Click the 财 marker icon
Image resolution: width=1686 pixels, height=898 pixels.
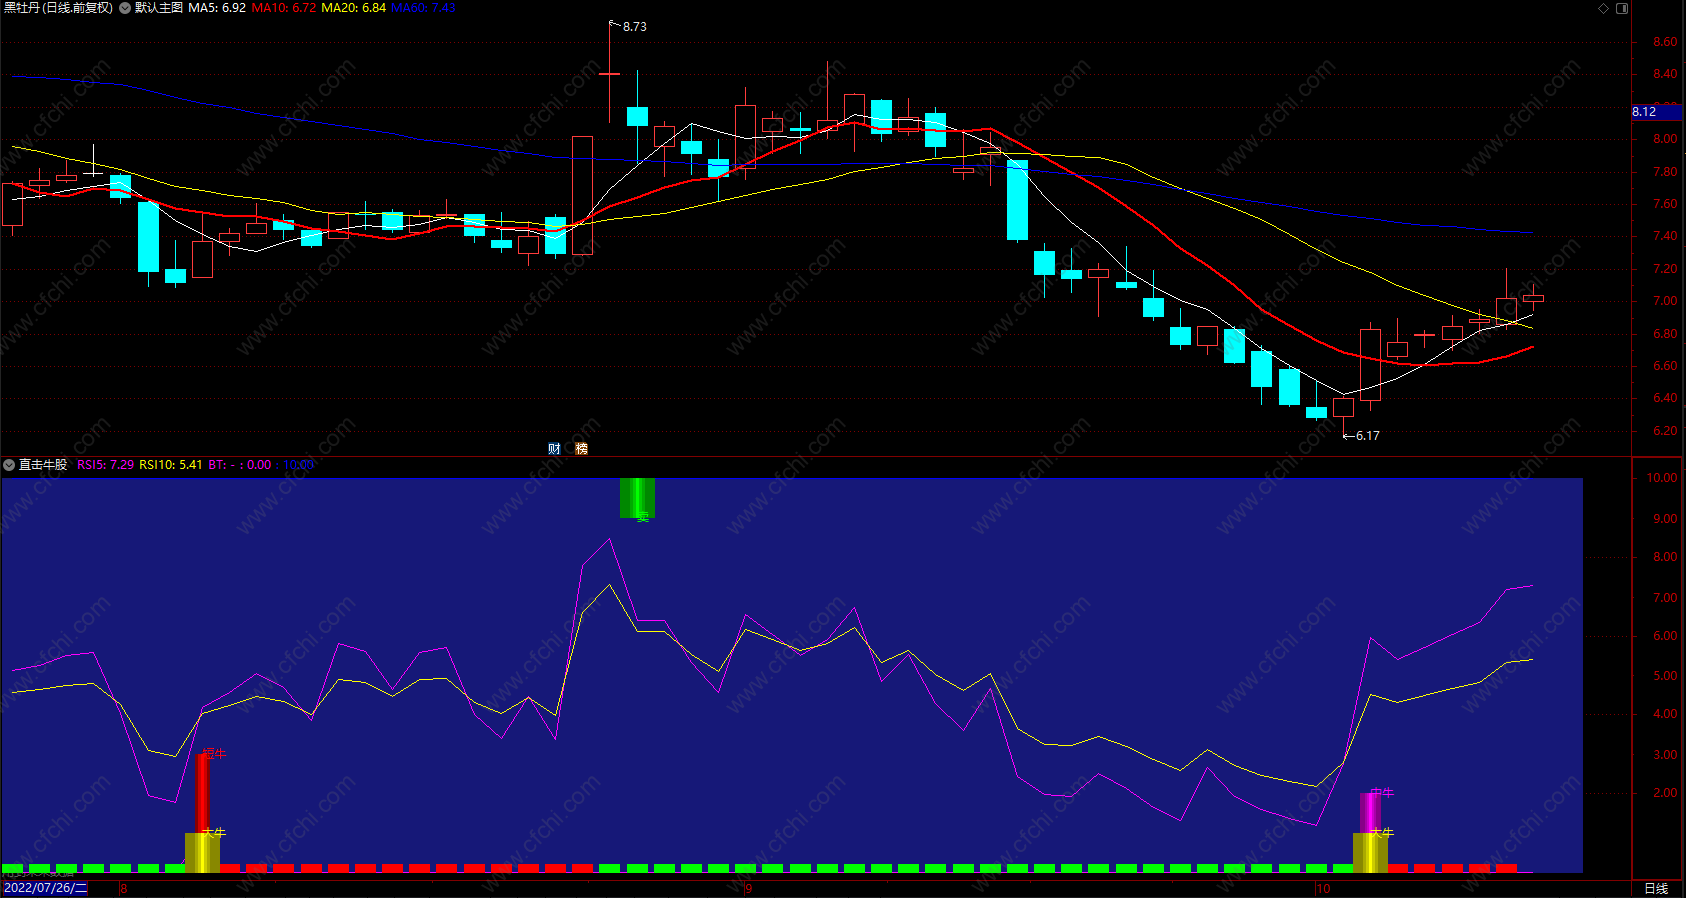[554, 449]
